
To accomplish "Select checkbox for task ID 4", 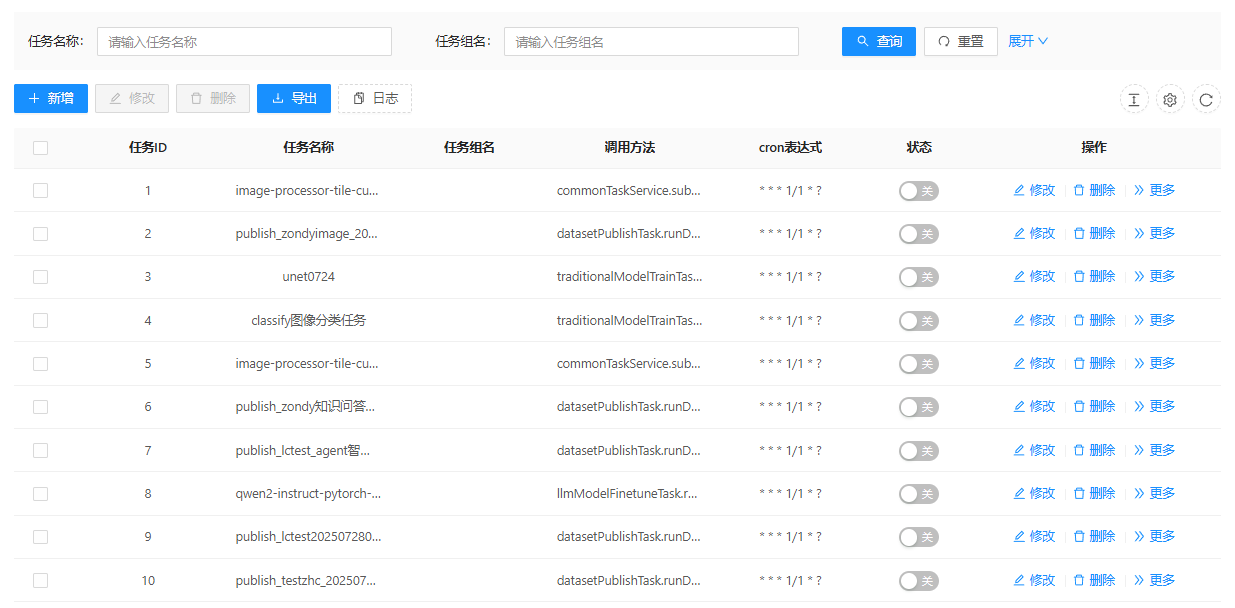I will click(40, 320).
